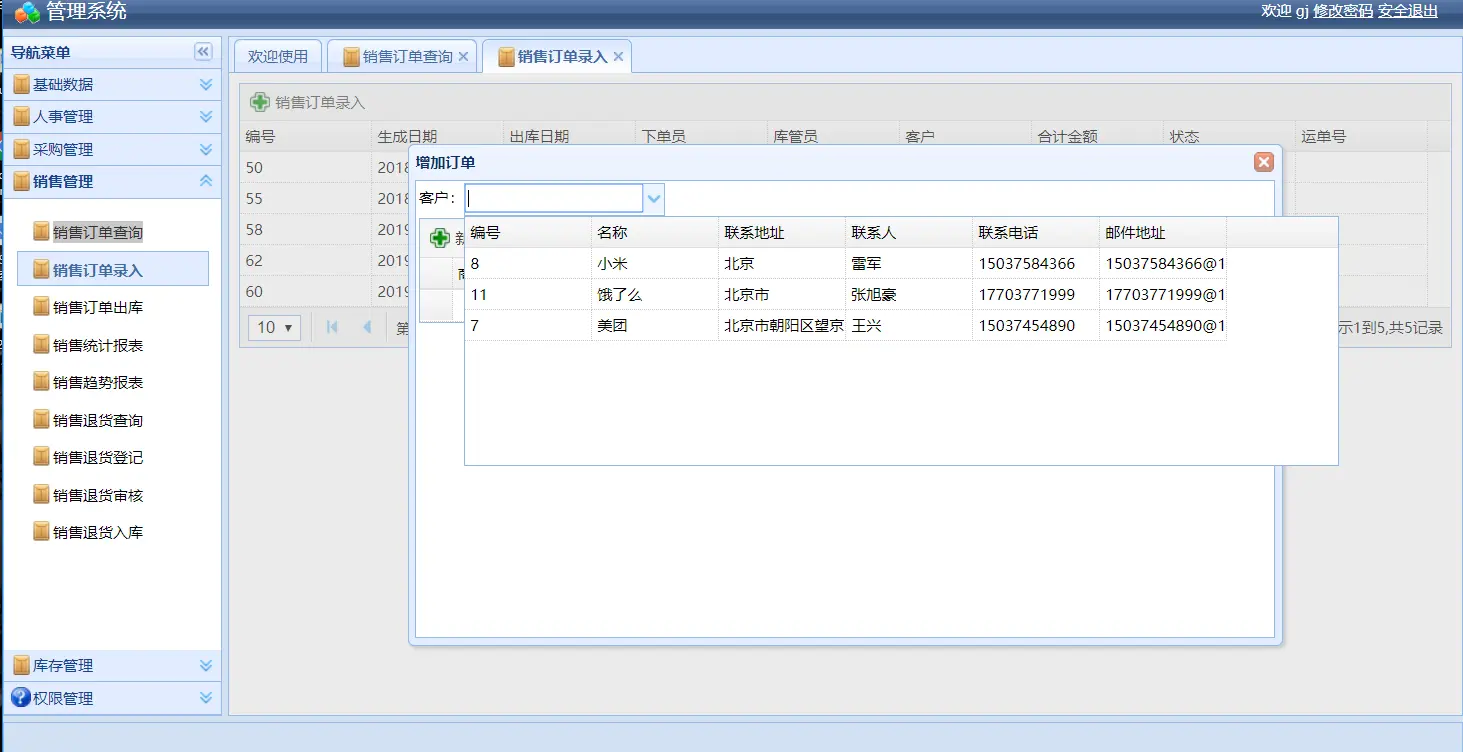Viewport: 1463px width, 752px height.
Task: Click the 销售趋势报表 sidebar item icon
Action: coord(41,382)
